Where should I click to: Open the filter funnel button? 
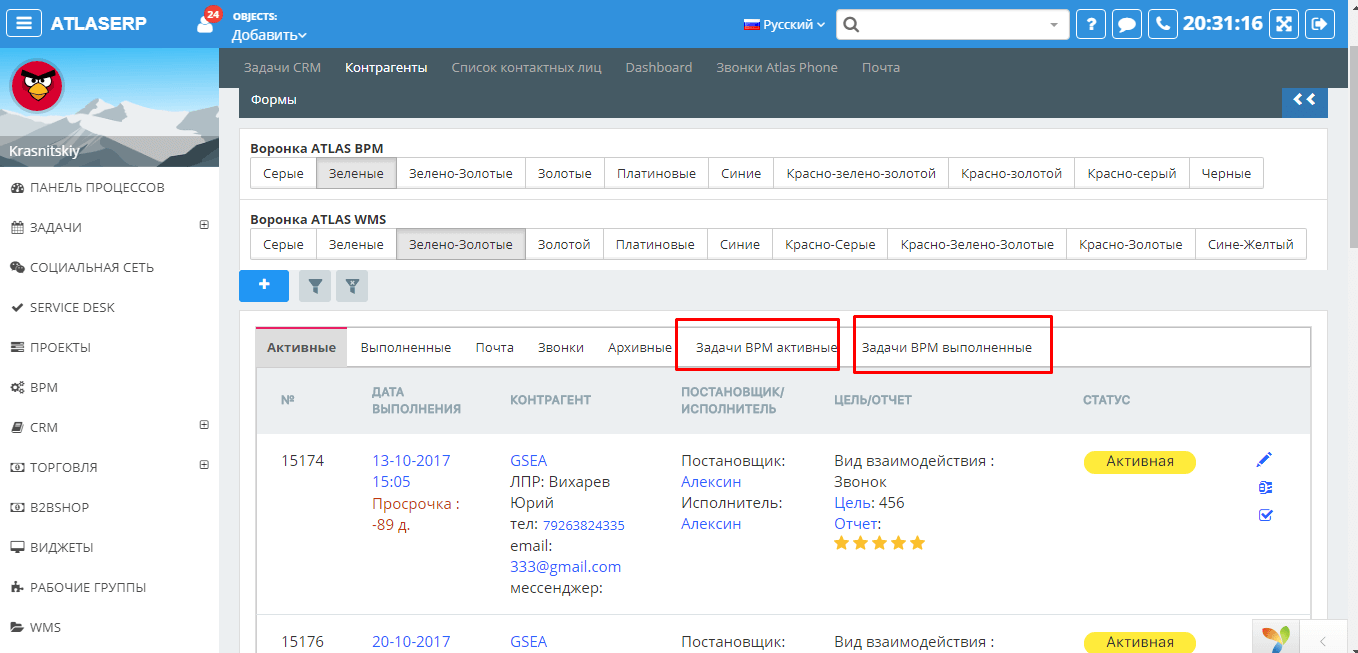[x=315, y=286]
